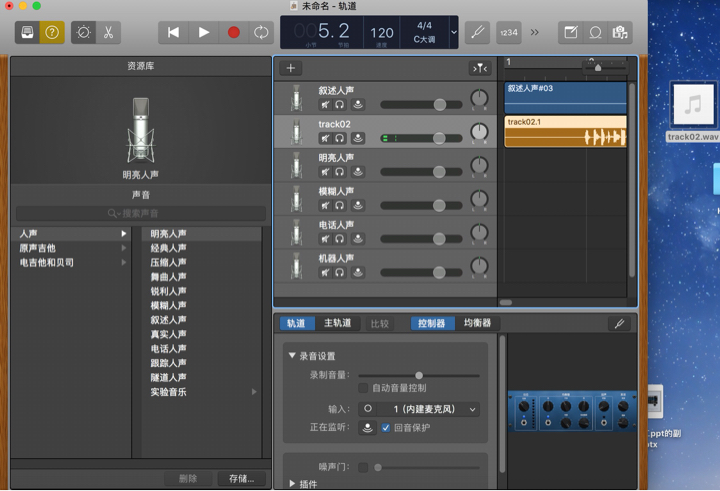Open Smart Controls dial button
The image size is (720, 491).
(84, 32)
